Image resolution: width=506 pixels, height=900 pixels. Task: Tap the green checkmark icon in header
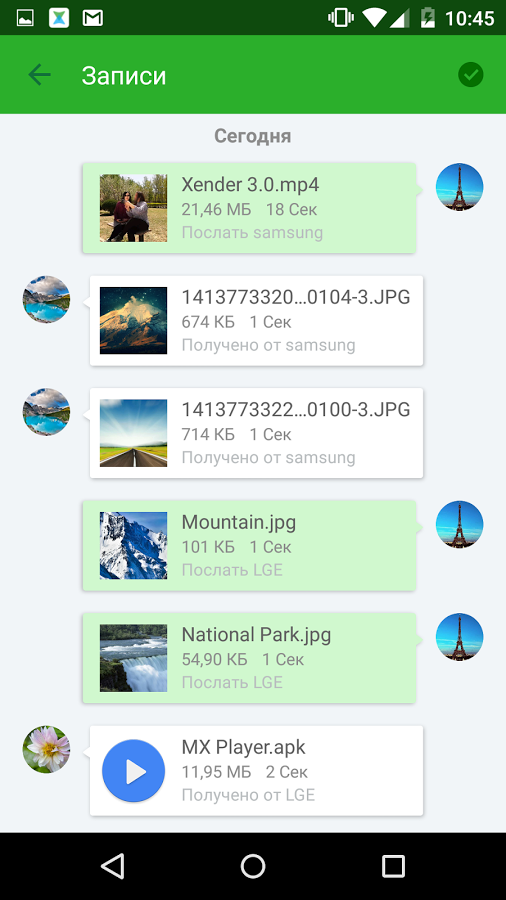(x=470, y=75)
